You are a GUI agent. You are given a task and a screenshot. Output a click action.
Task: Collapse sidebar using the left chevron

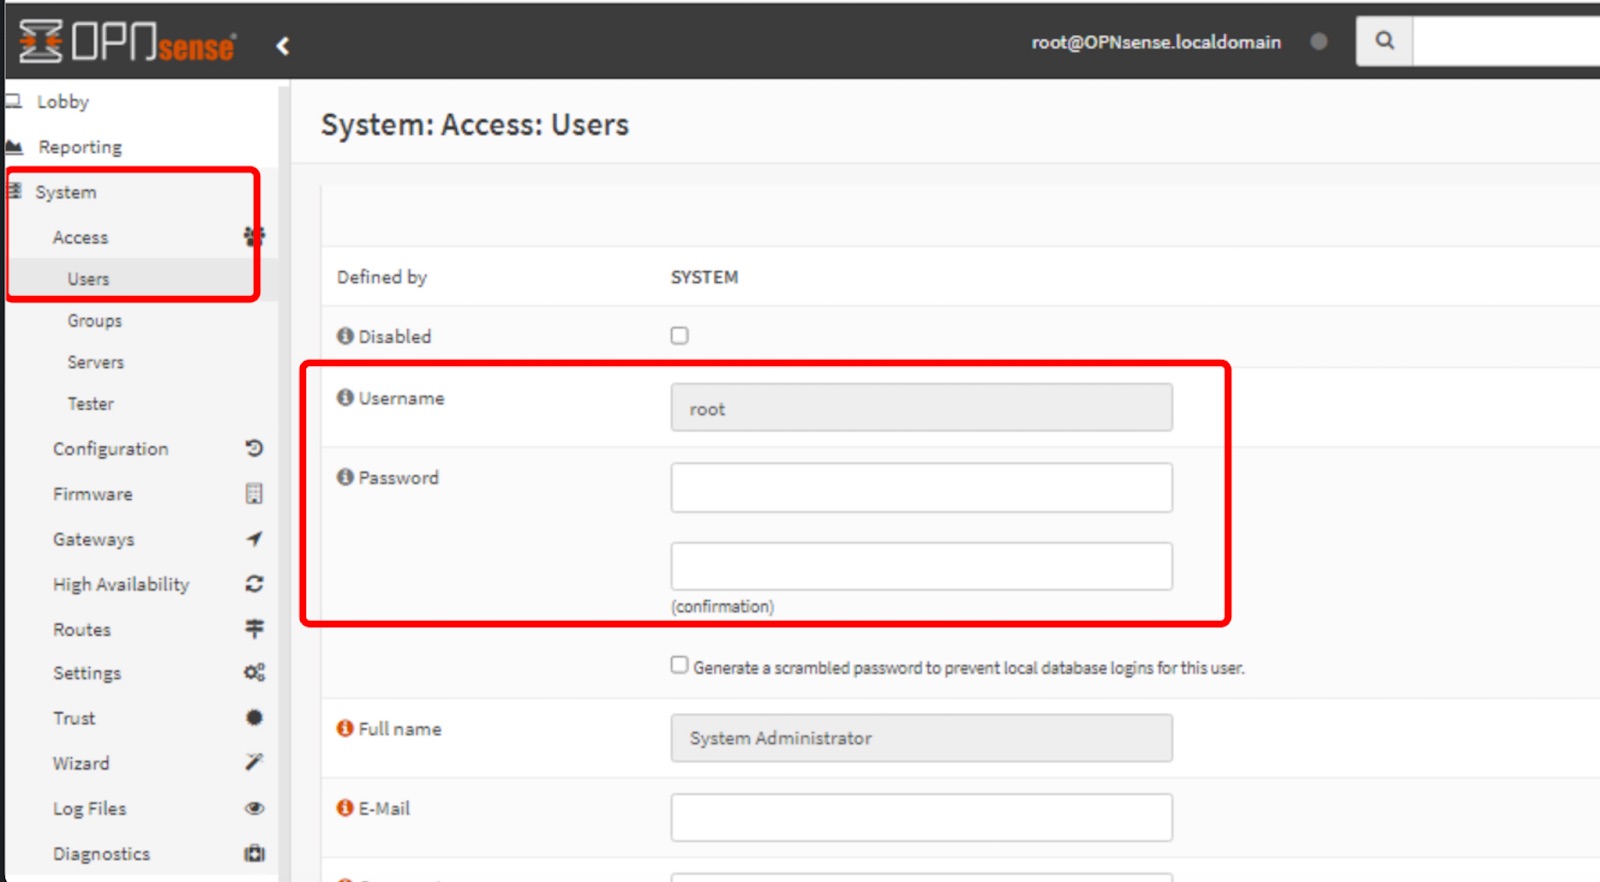(x=283, y=46)
